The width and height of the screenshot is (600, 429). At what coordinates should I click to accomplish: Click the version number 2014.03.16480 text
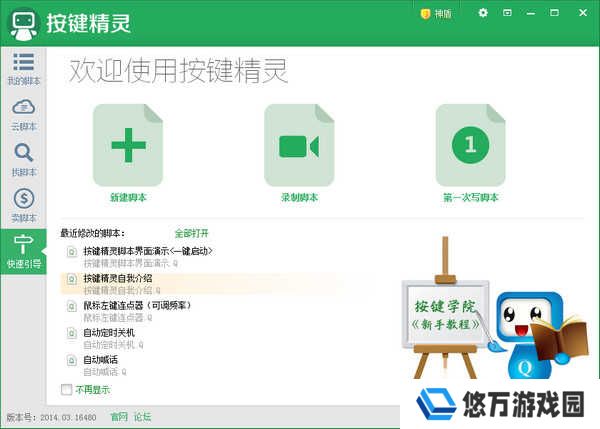click(68, 417)
